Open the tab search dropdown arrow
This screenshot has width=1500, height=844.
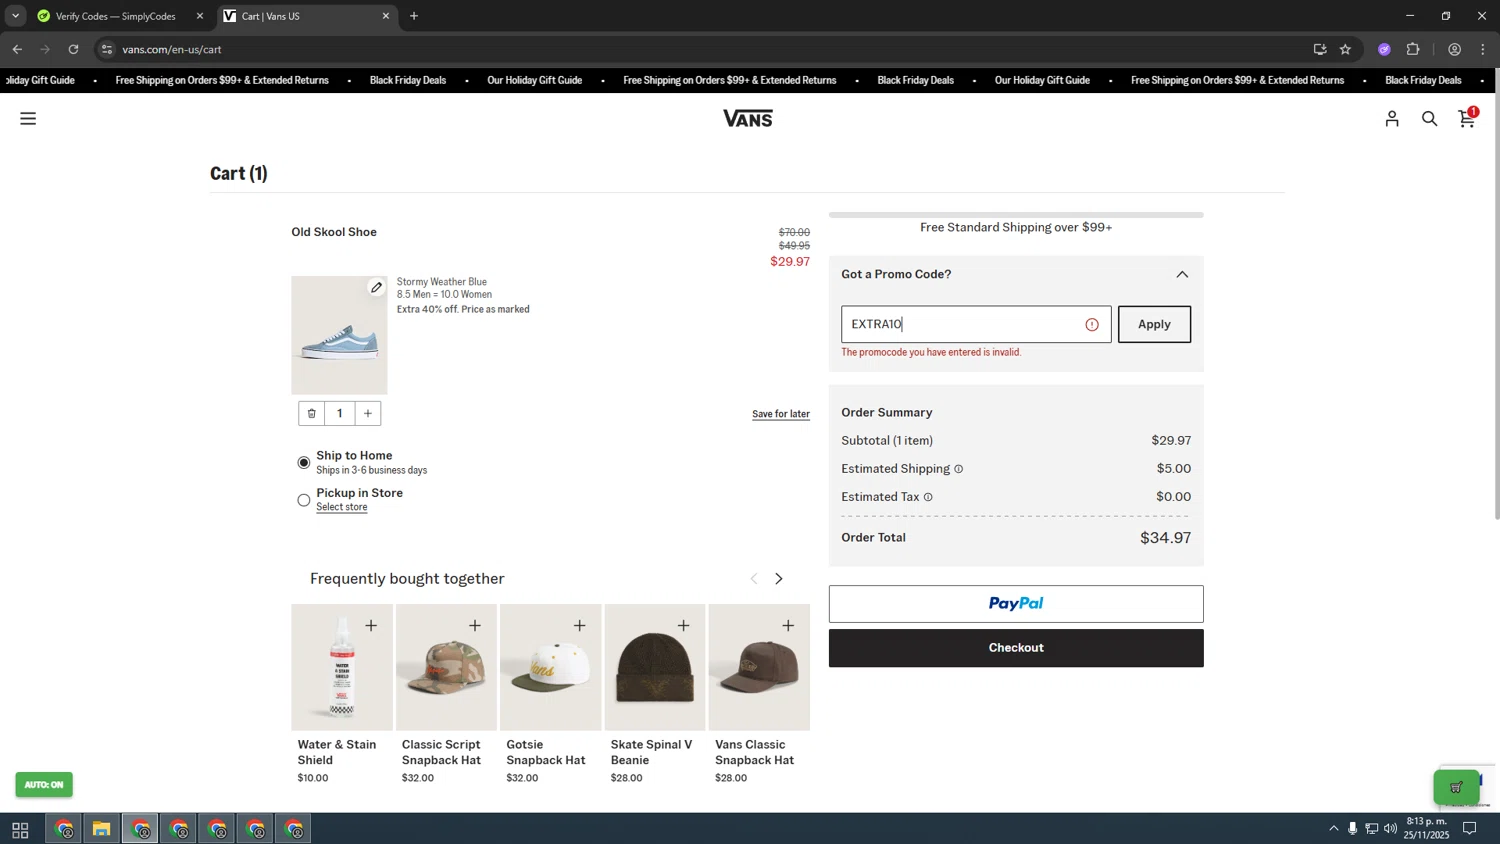click(x=15, y=16)
